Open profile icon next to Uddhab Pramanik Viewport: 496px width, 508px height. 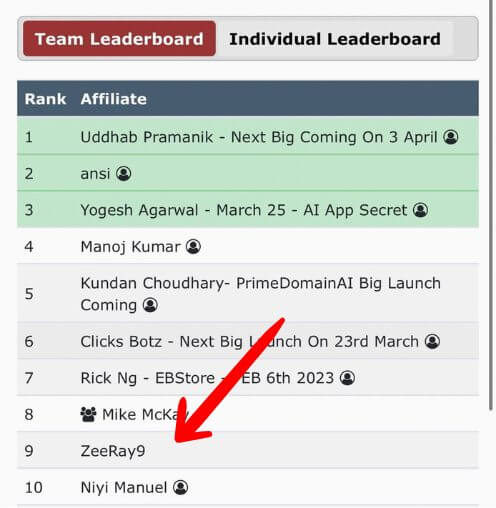(451, 137)
